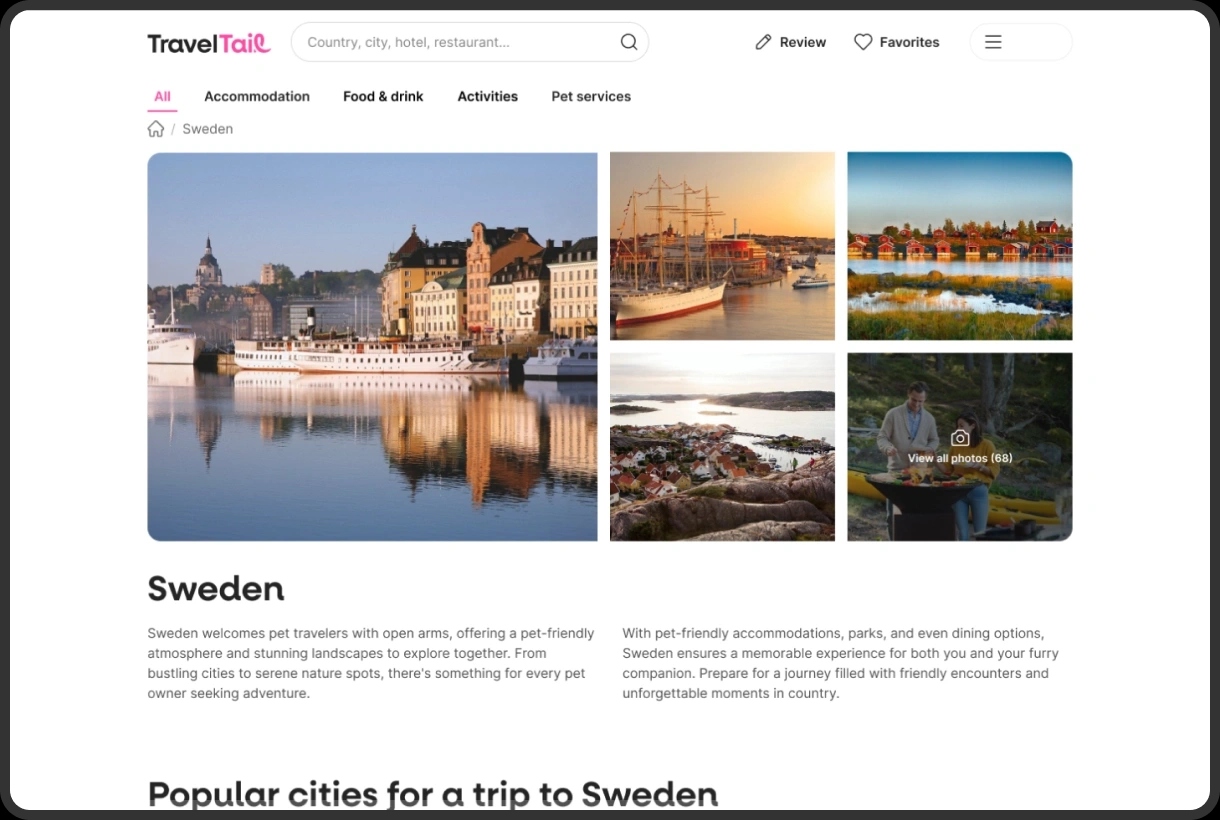Click the Favorites text label
The width and height of the screenshot is (1220, 820).
pyautogui.click(x=909, y=42)
